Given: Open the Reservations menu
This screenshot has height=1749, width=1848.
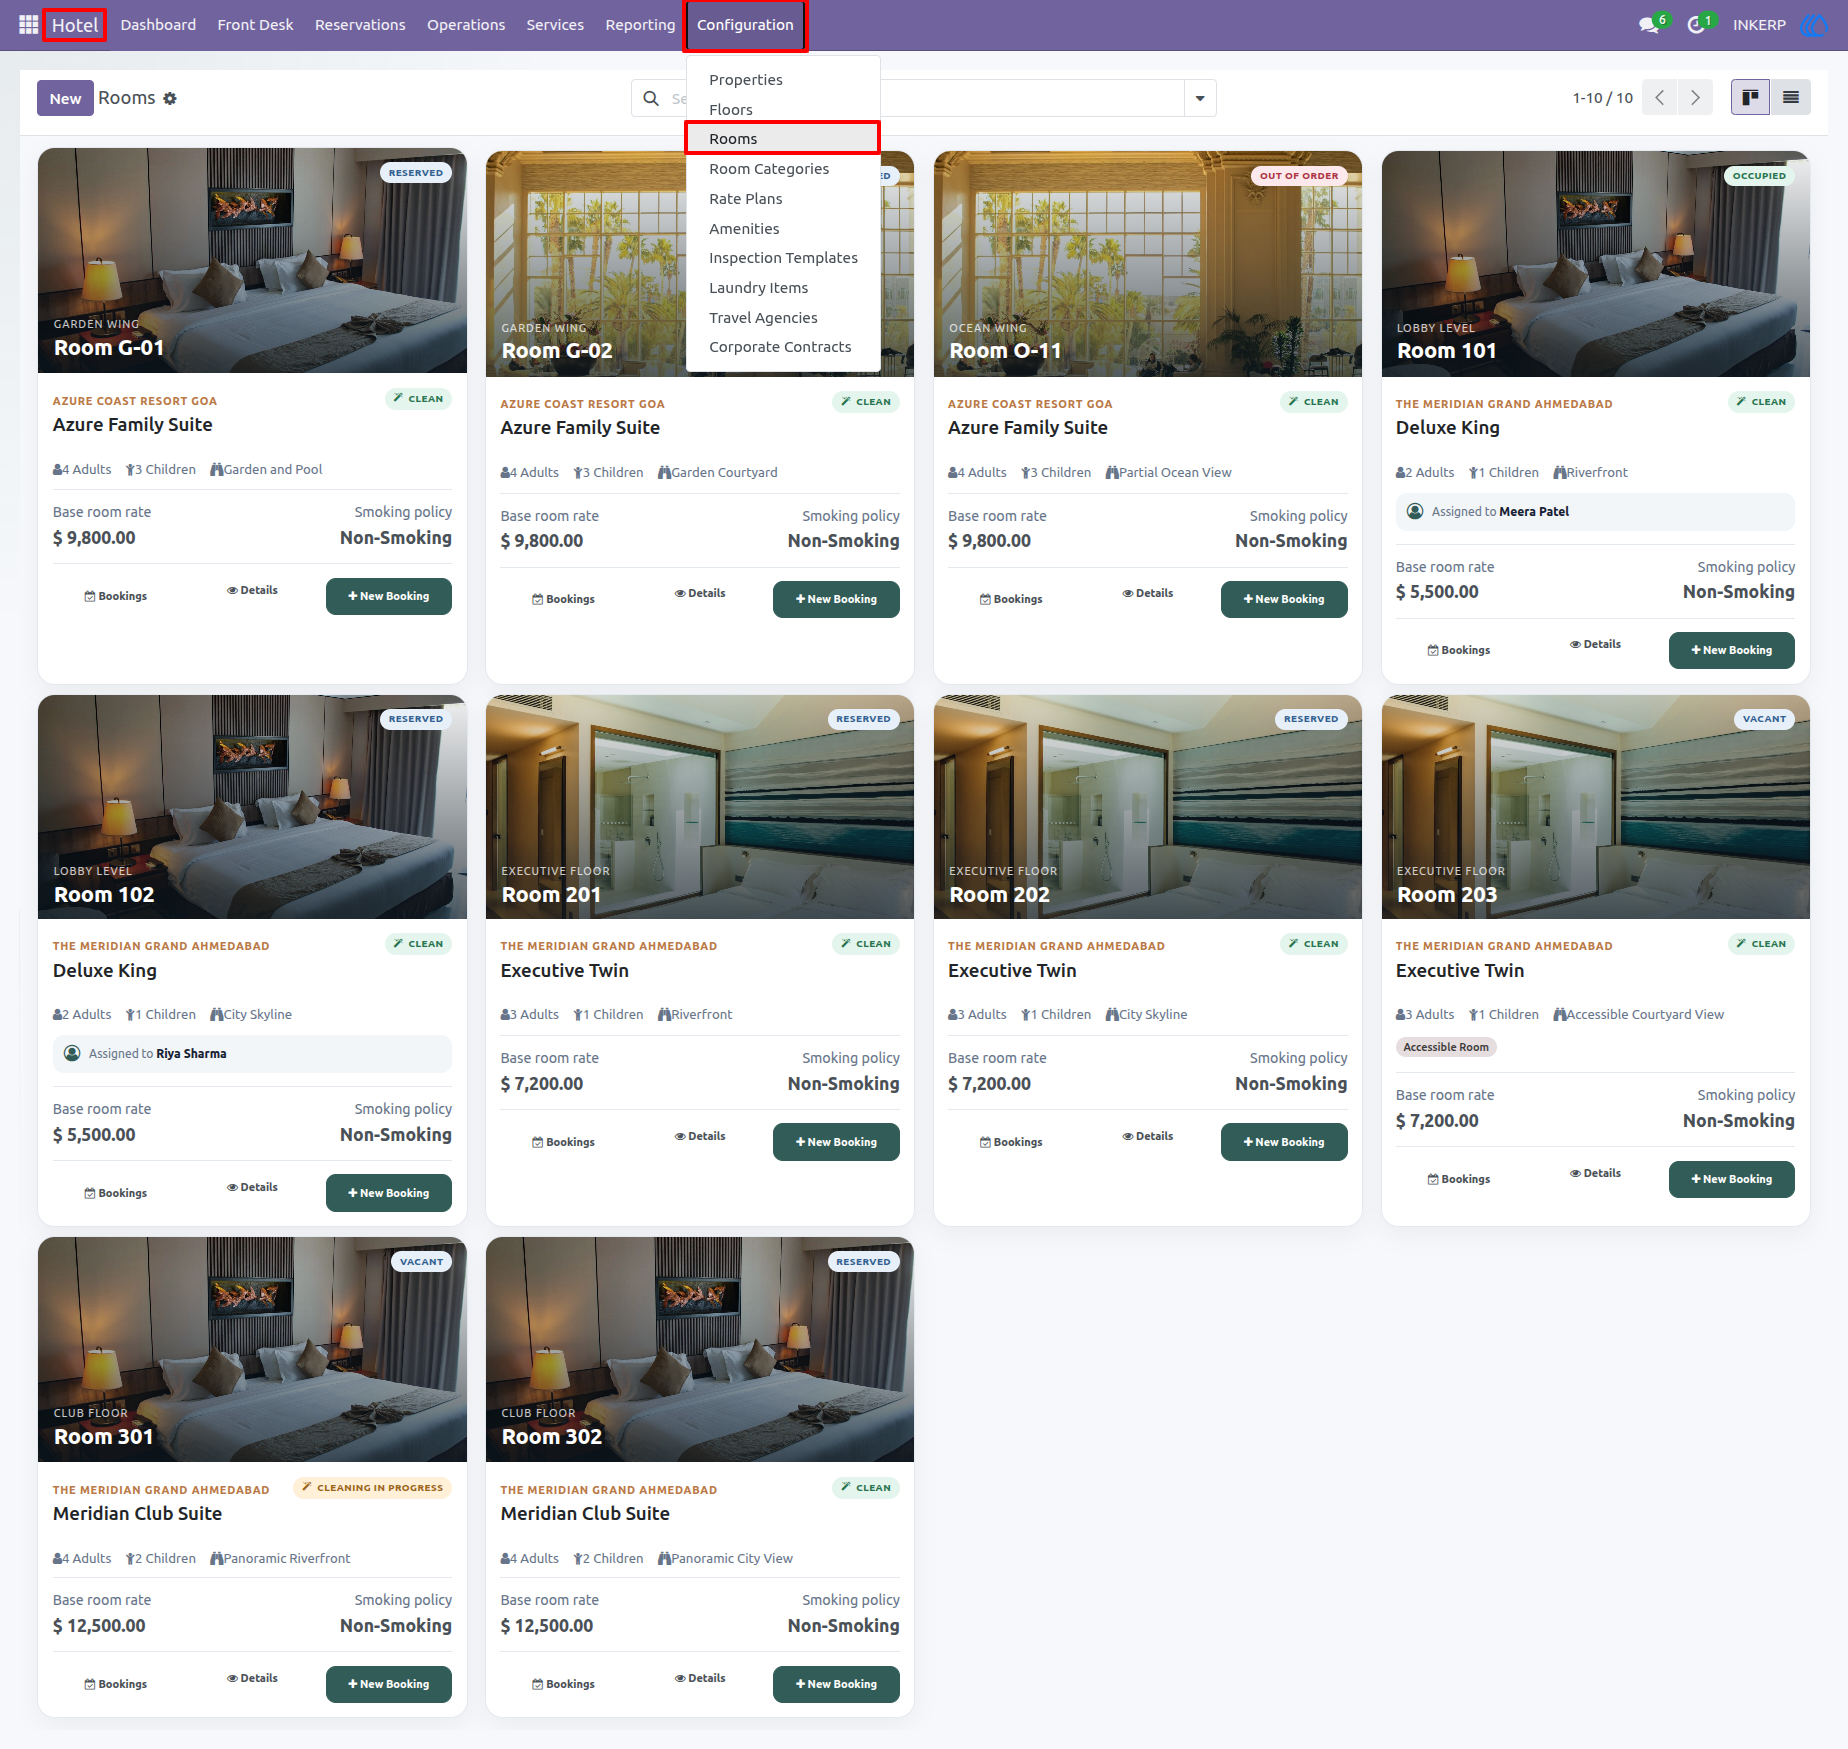Looking at the screenshot, I should [360, 25].
